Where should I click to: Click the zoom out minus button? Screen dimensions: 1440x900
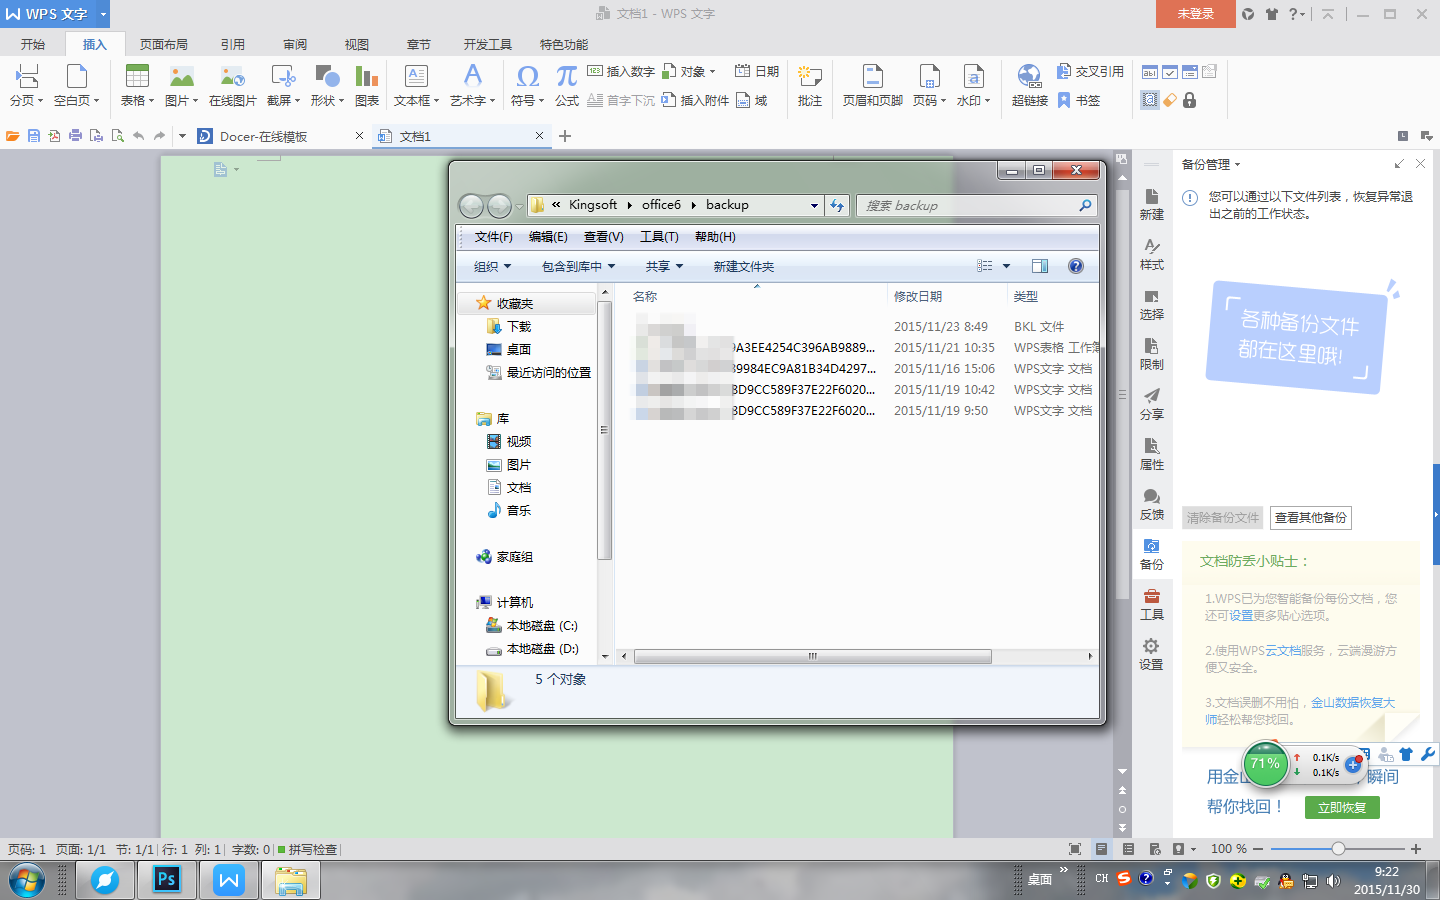pos(1258,849)
